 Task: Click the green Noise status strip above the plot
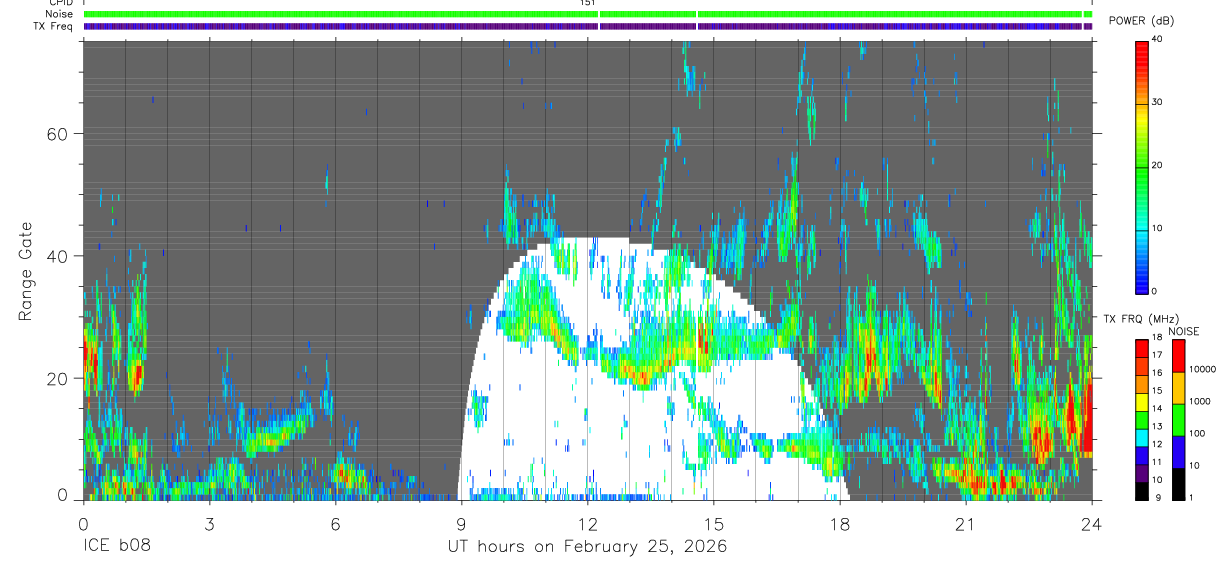click(x=588, y=15)
